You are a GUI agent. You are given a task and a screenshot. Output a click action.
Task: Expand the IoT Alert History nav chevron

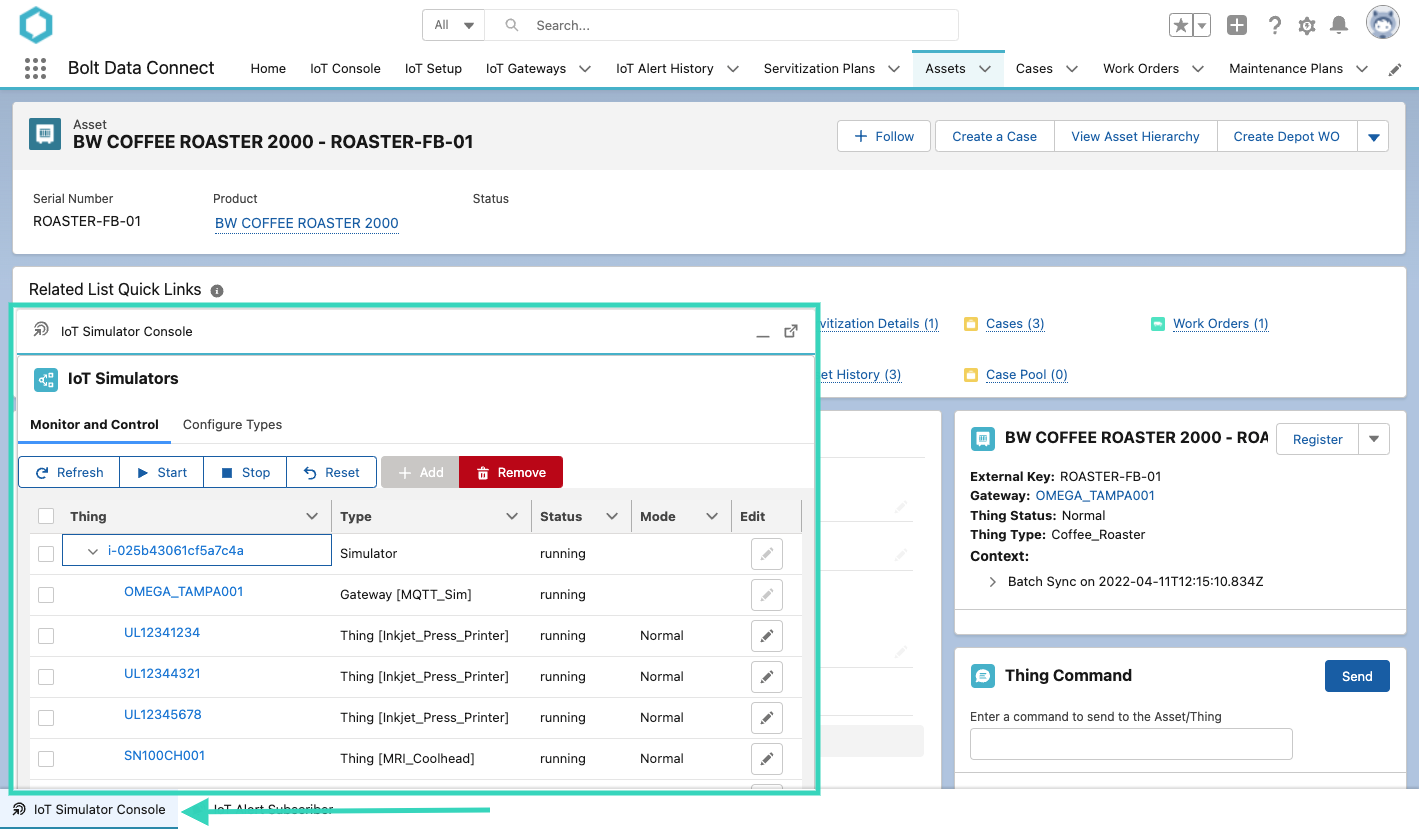733,69
